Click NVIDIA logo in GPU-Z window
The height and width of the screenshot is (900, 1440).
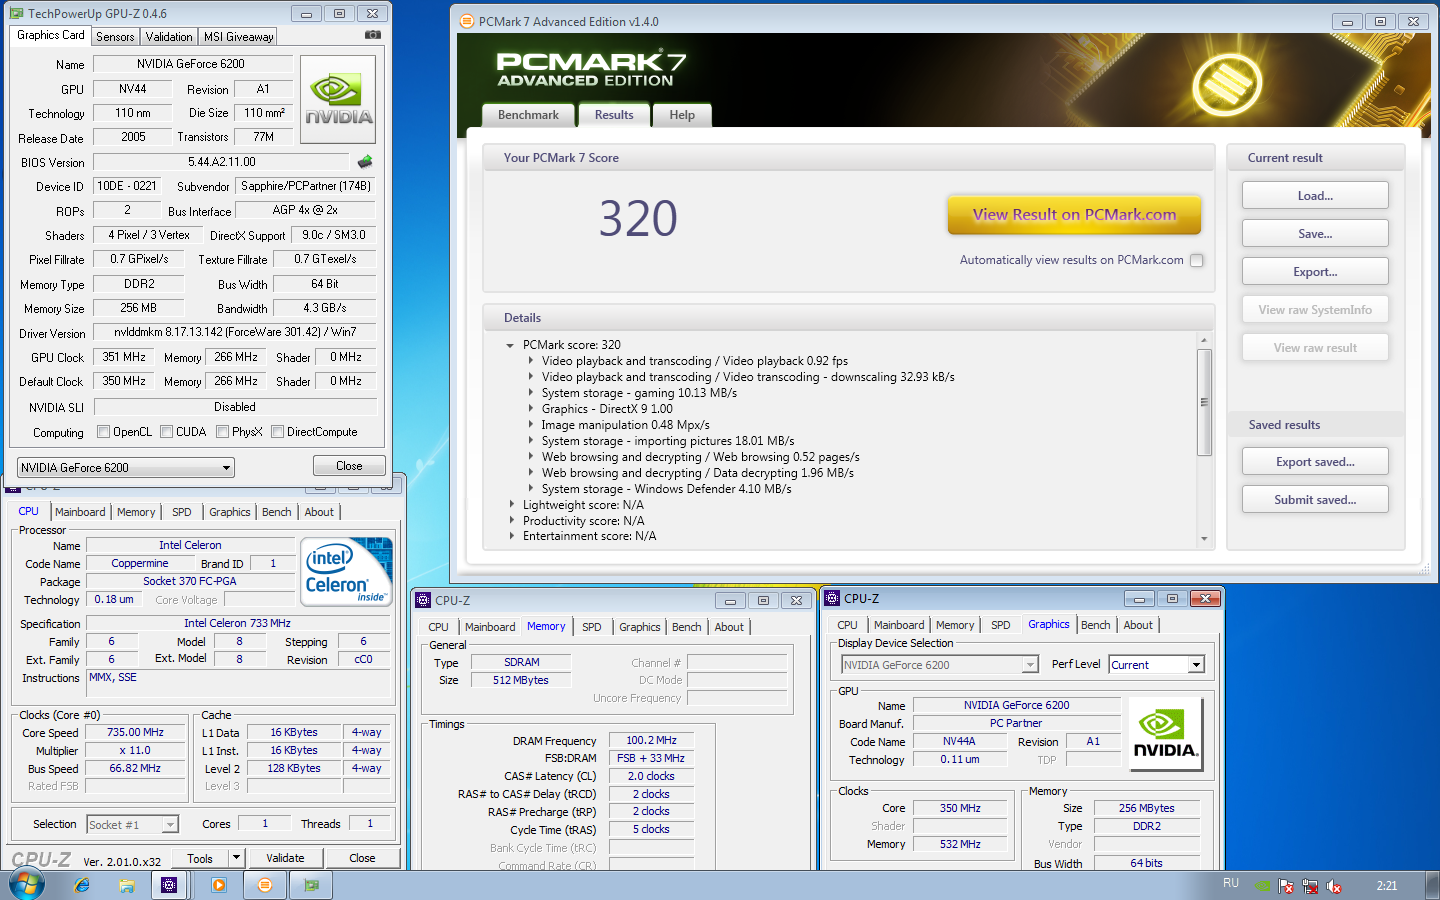click(x=338, y=99)
